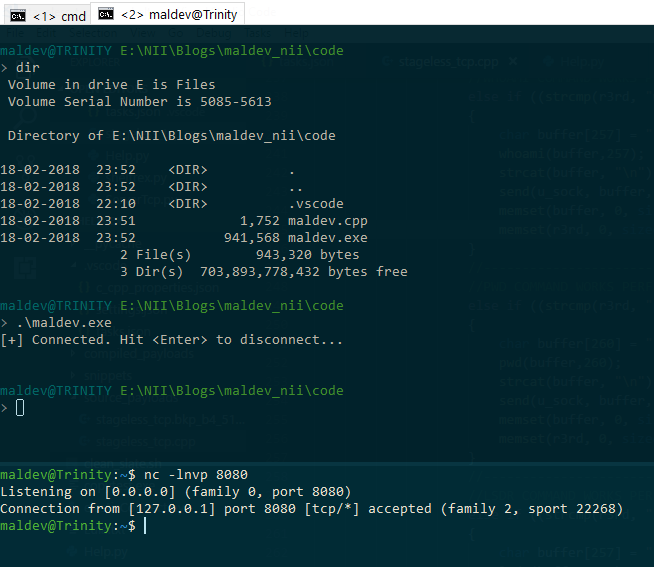Focus the empty cmd prompt cursor in upper pane
The image size is (654, 567).
(20, 408)
